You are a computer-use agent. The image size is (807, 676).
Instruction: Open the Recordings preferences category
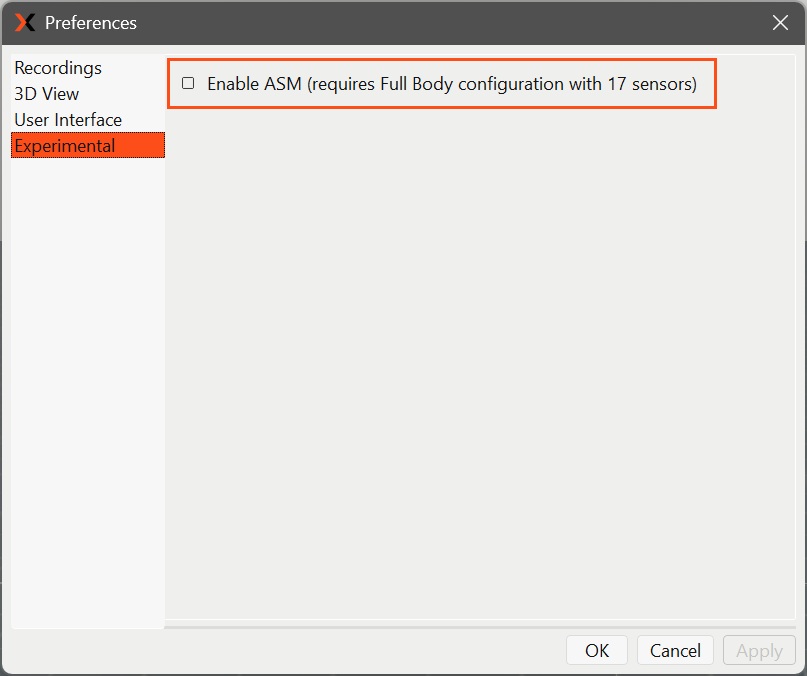[58, 68]
